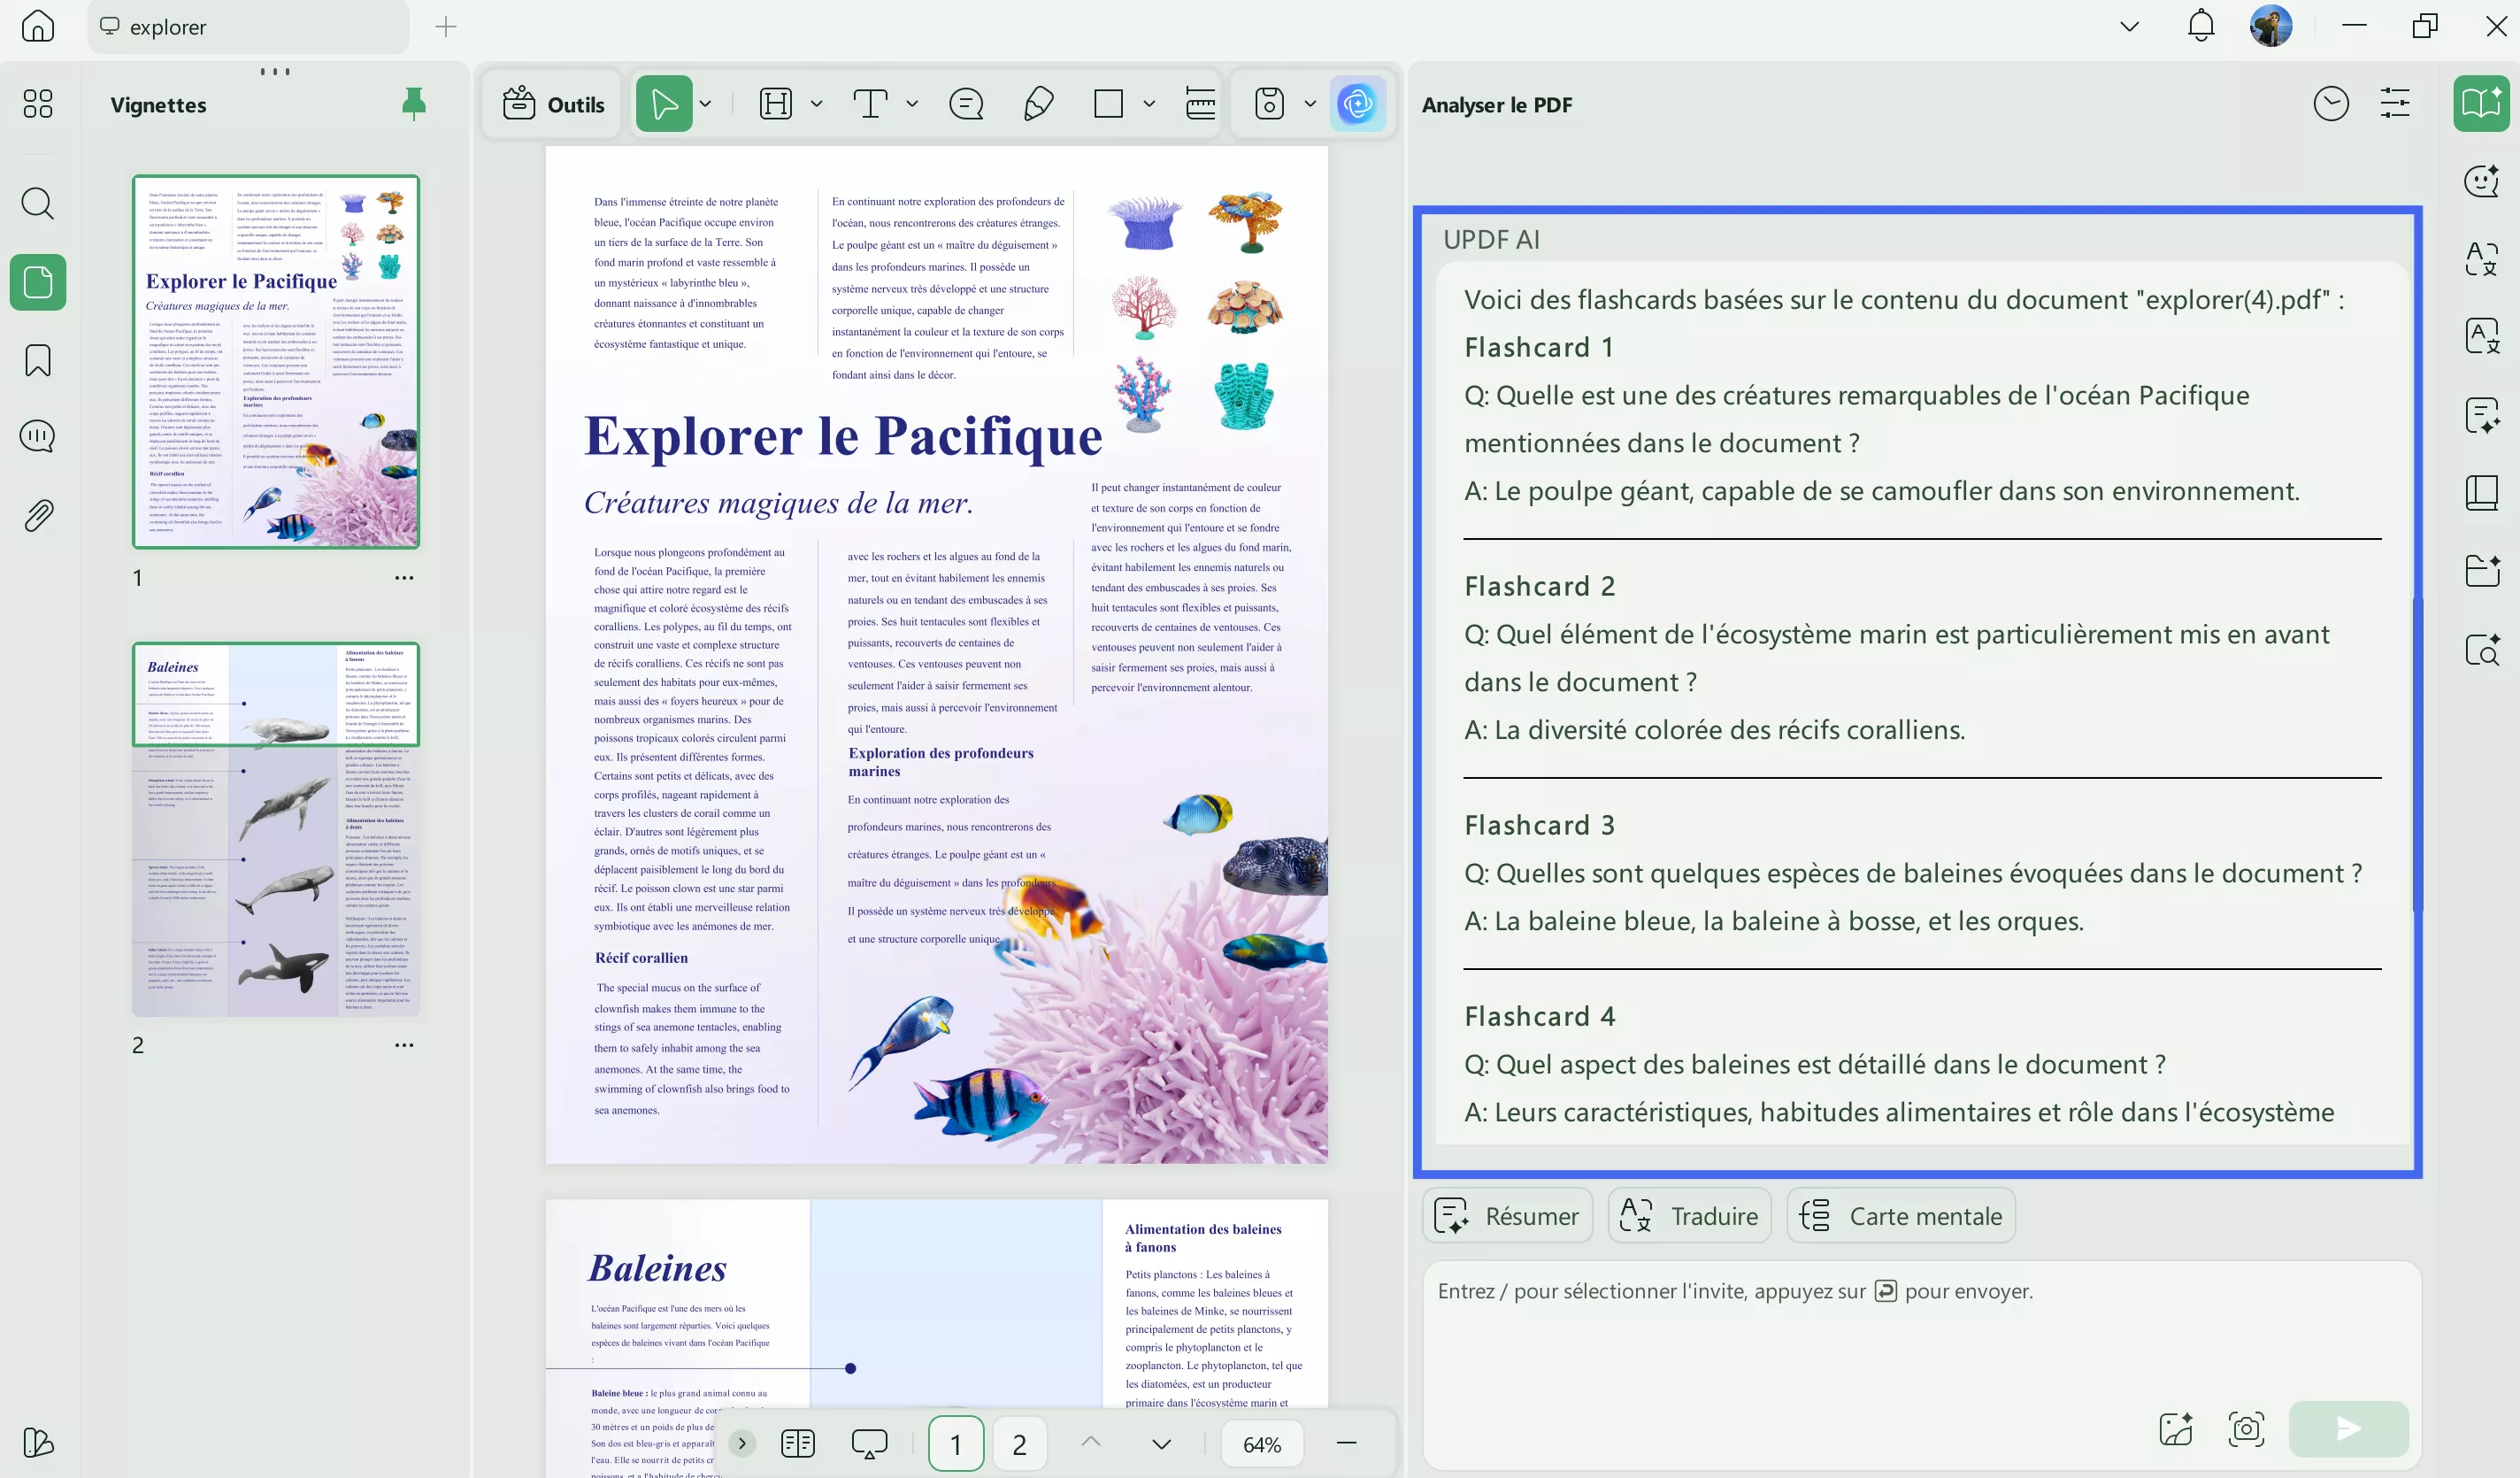Image resolution: width=2520 pixels, height=1478 pixels.
Task: Toggle presentation mode in the bottom toolbar
Action: (868, 1443)
